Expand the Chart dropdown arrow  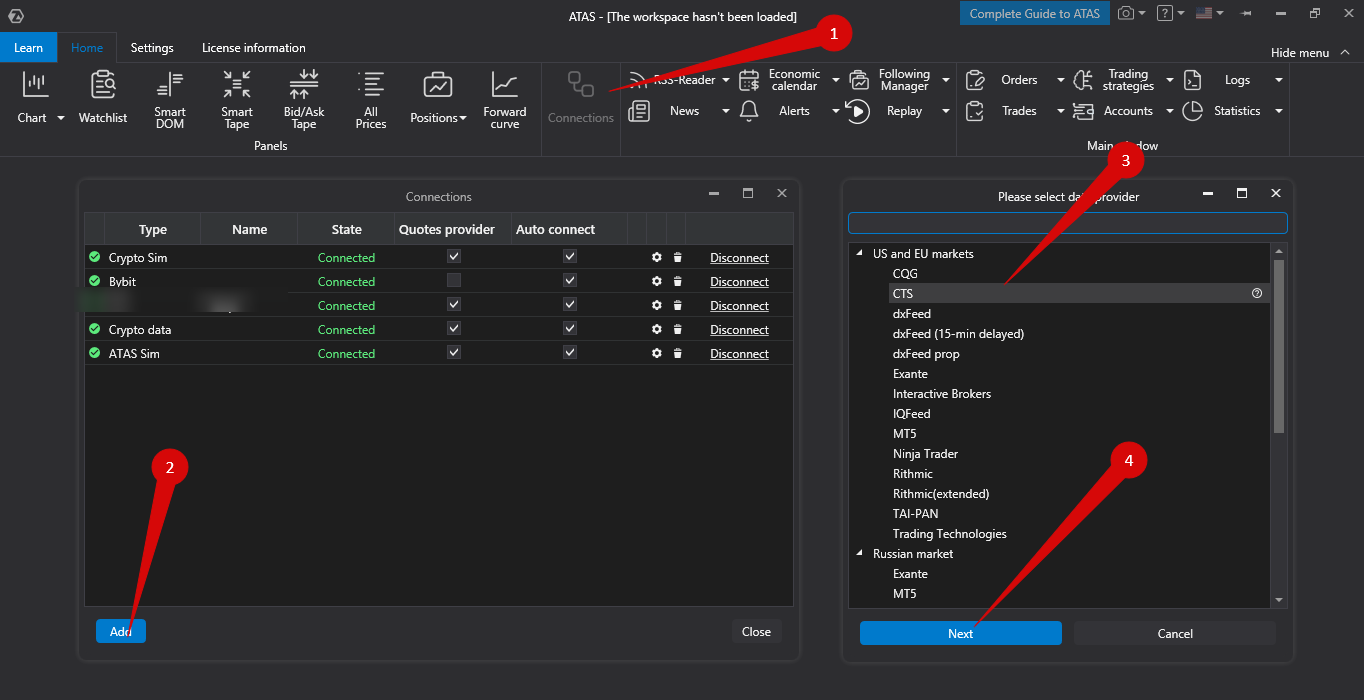[60, 118]
